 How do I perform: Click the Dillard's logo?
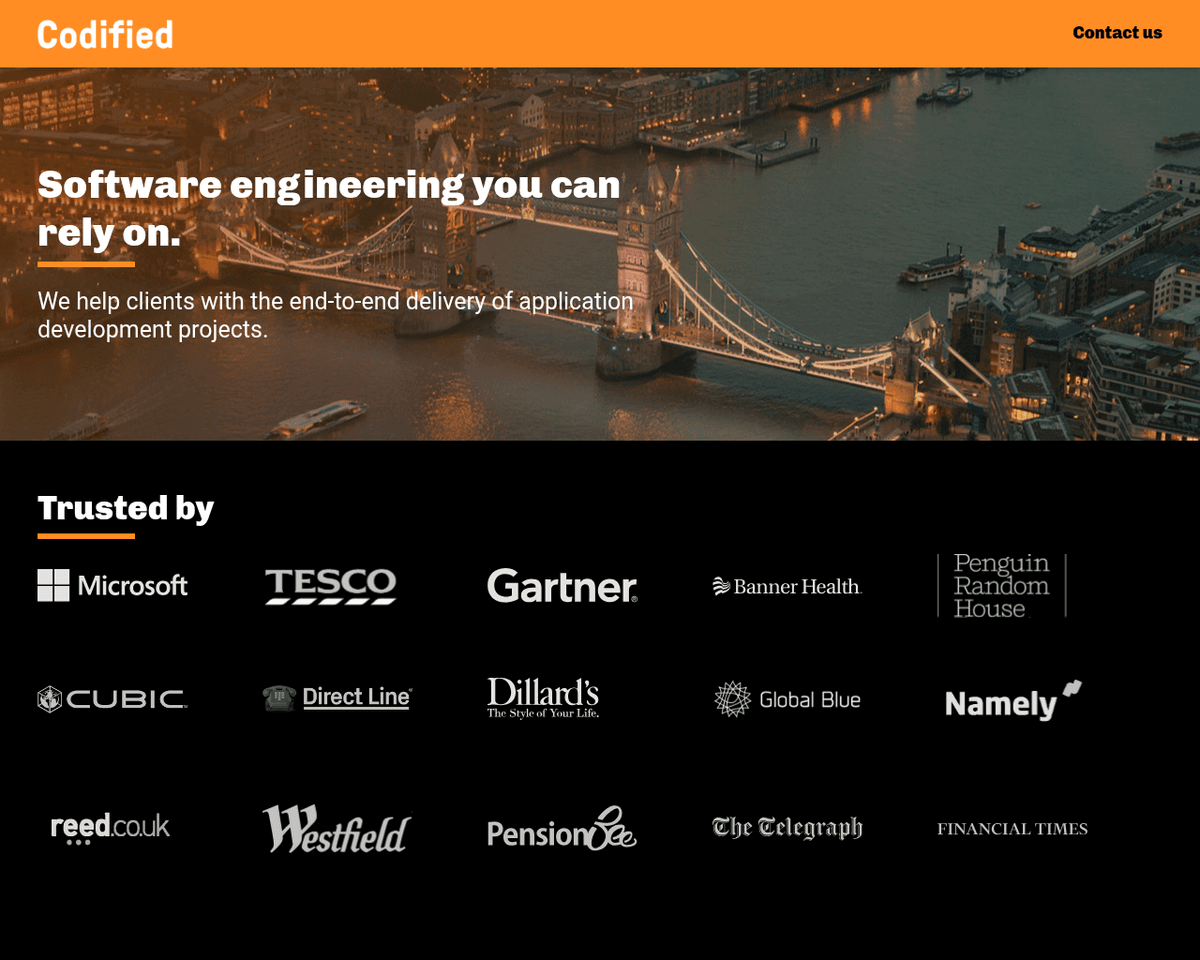(543, 698)
